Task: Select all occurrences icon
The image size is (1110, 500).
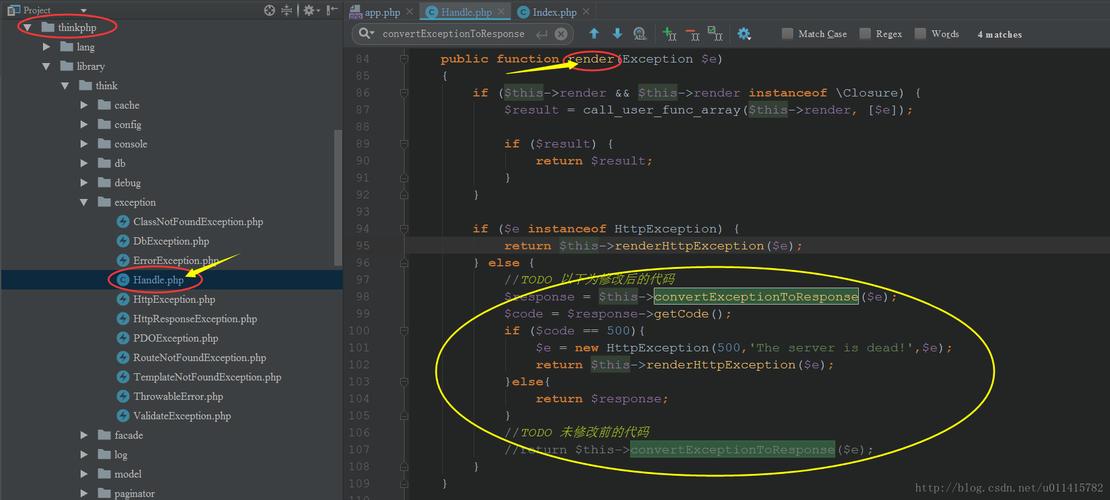Action: point(715,33)
